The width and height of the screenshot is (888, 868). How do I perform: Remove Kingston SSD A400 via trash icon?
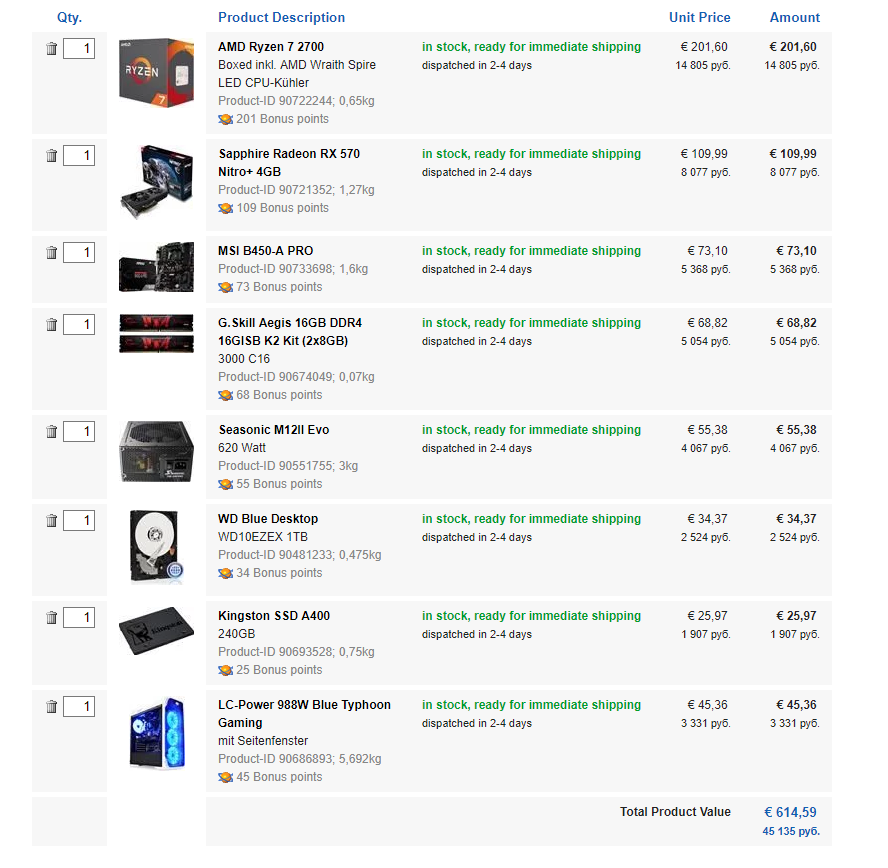click(52, 617)
